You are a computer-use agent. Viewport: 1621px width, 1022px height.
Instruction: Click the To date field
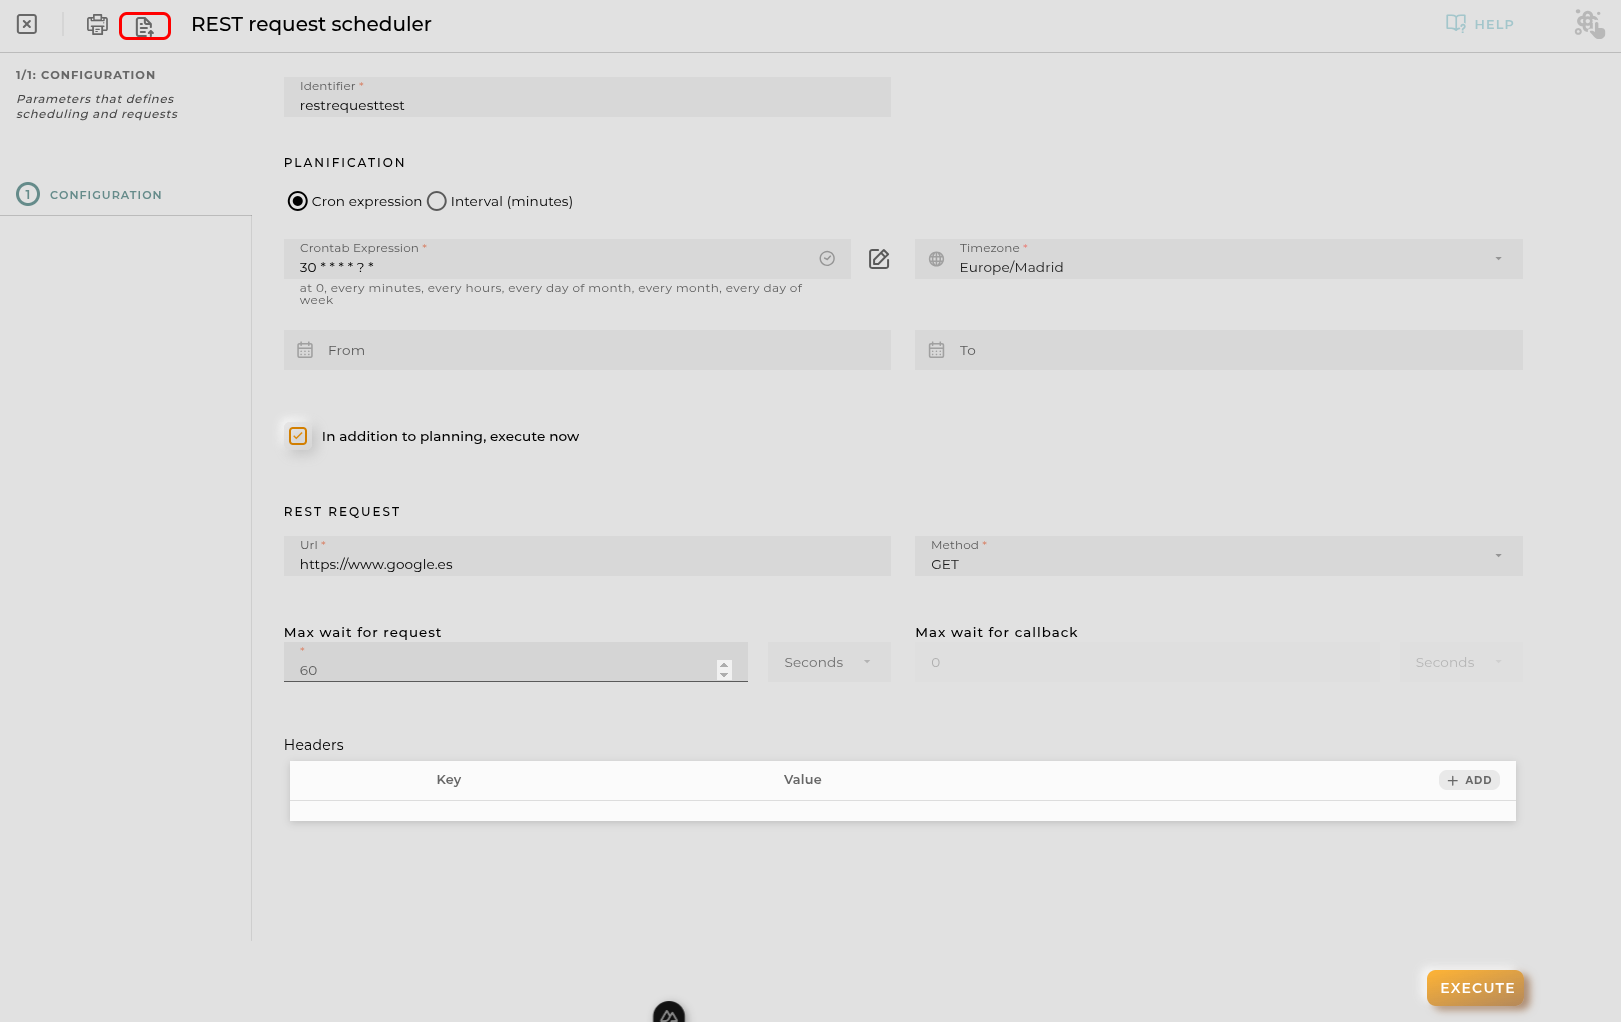click(1219, 350)
